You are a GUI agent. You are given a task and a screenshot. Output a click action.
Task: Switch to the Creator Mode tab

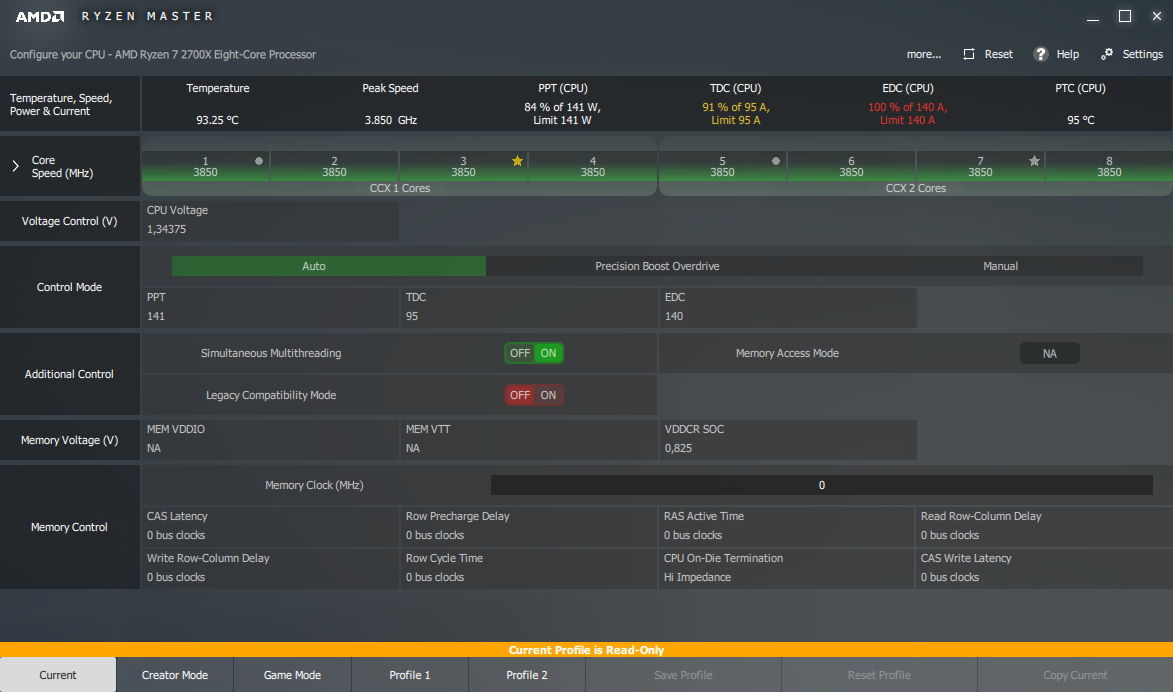[175, 675]
